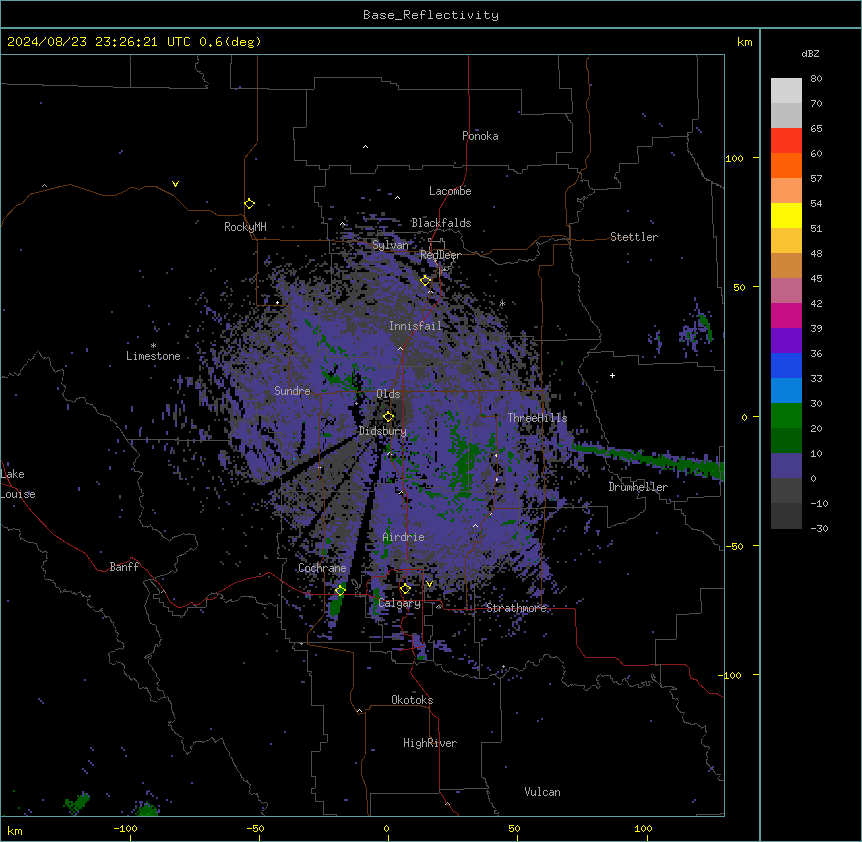Select the yellow diamond marker between Olds and Didsbury
The height and width of the screenshot is (842, 862).
388,417
